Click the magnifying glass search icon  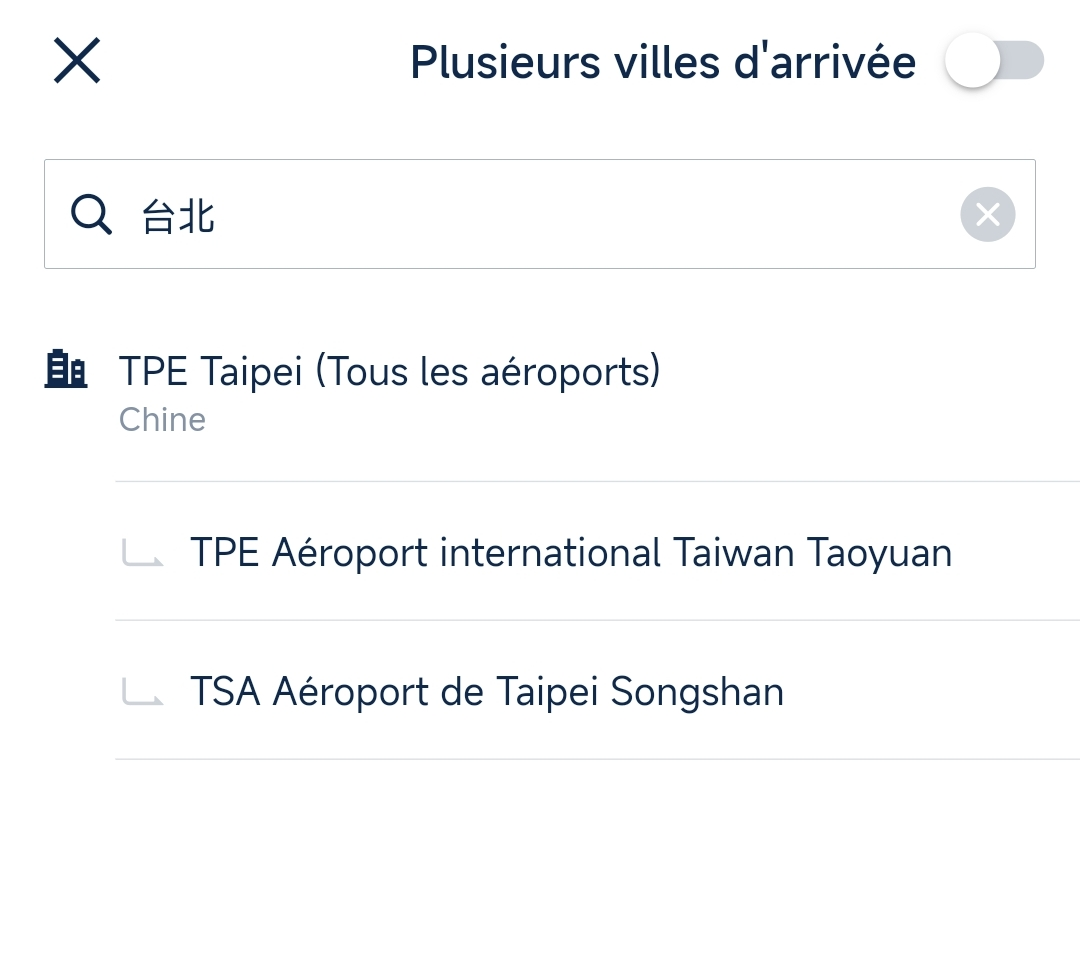(x=91, y=214)
